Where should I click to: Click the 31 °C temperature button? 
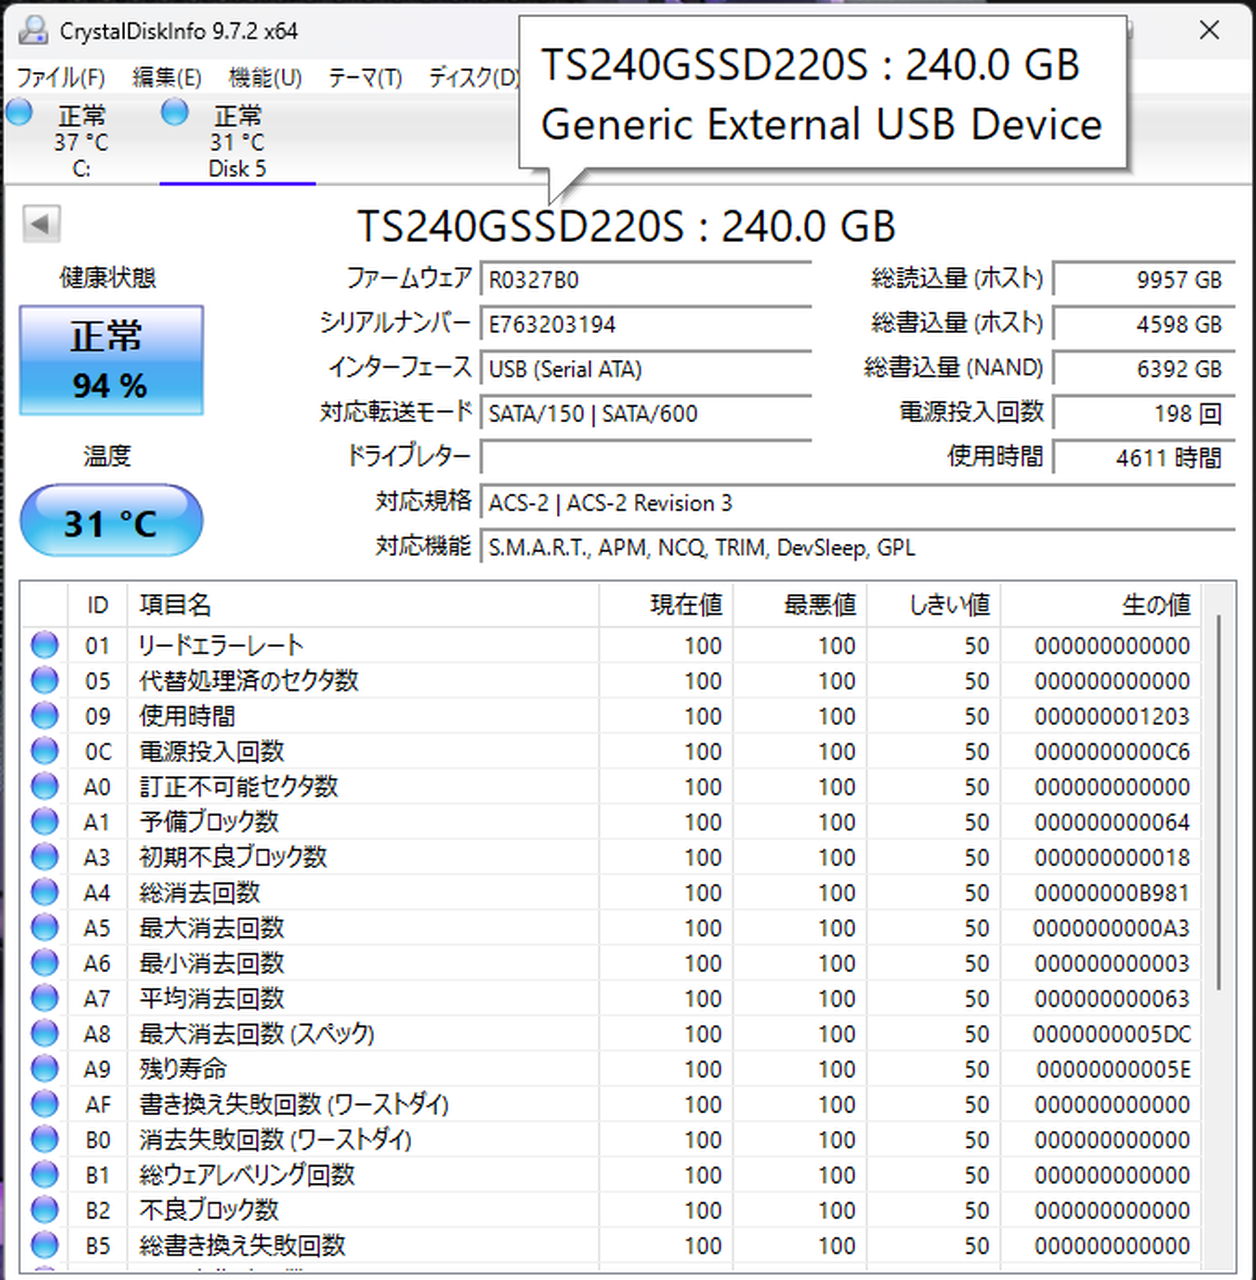pyautogui.click(x=111, y=521)
